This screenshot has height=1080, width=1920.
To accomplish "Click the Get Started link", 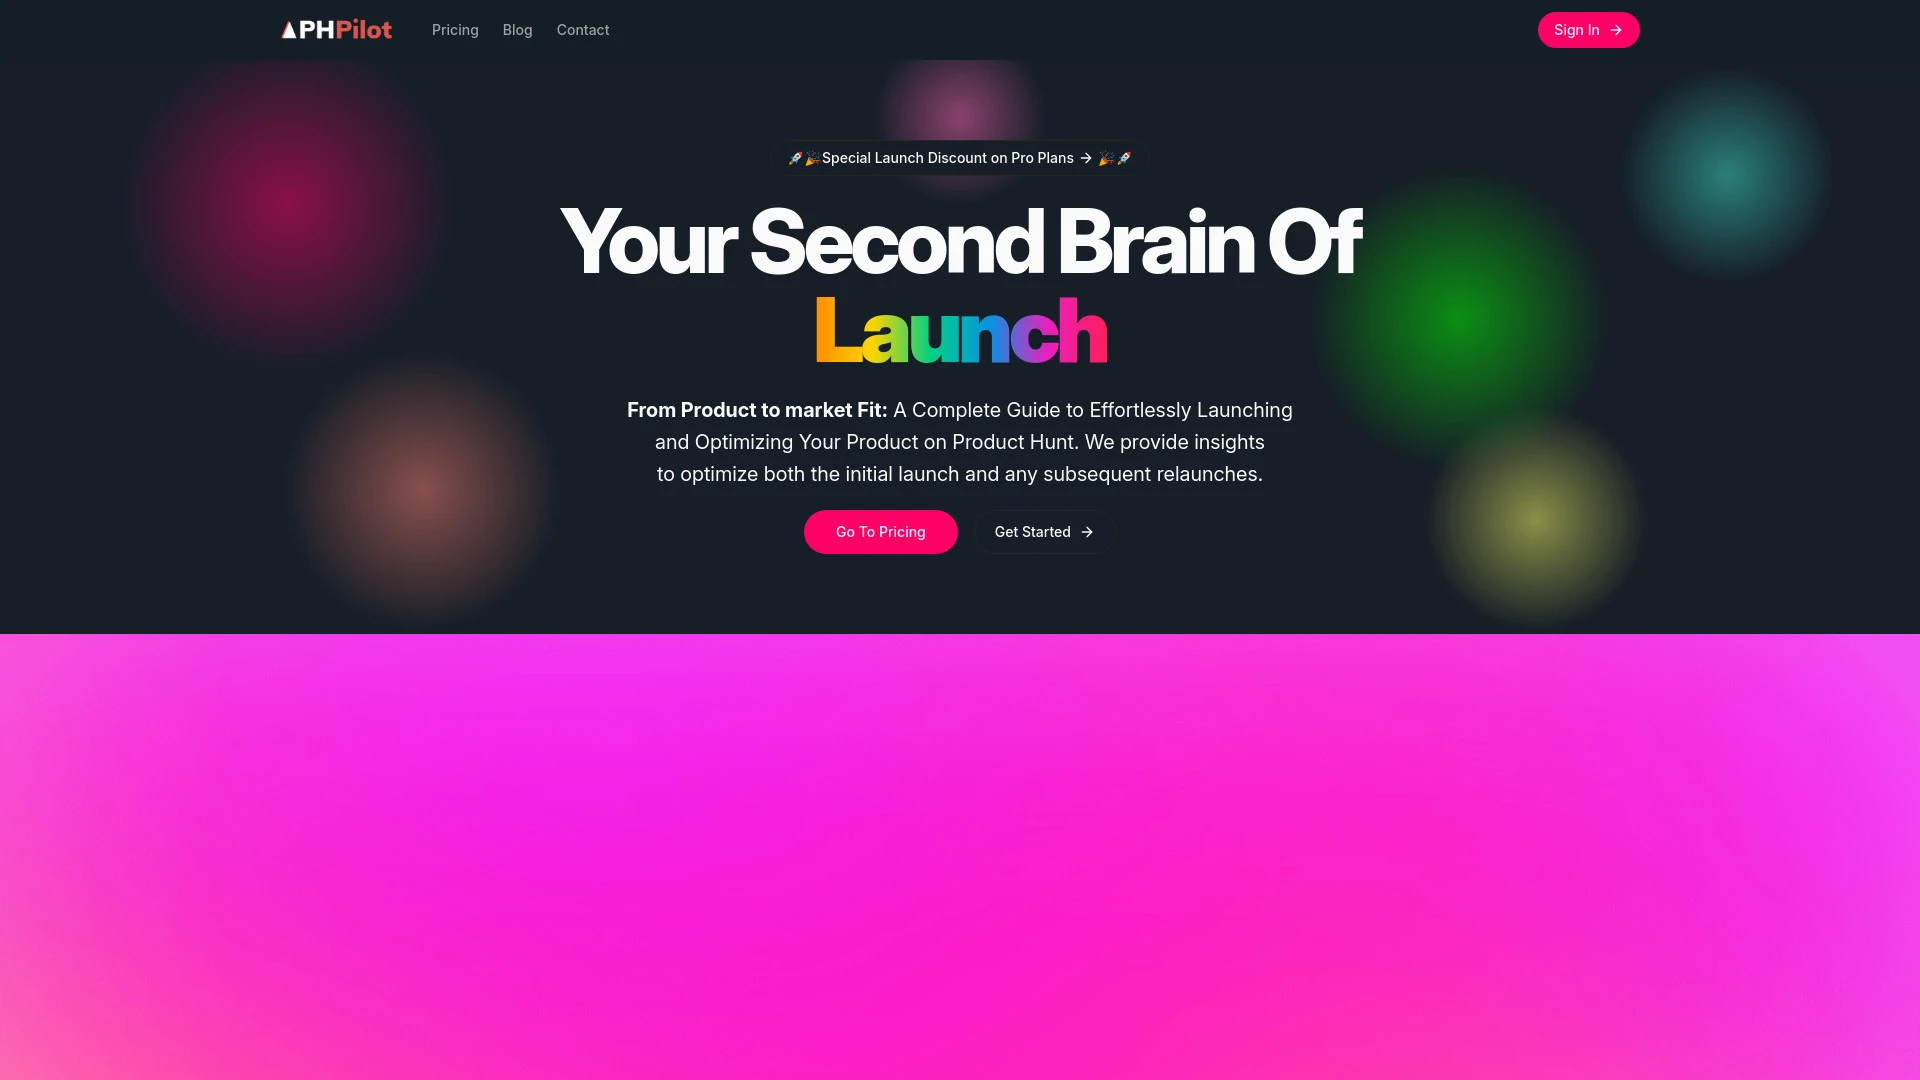I will point(1044,531).
